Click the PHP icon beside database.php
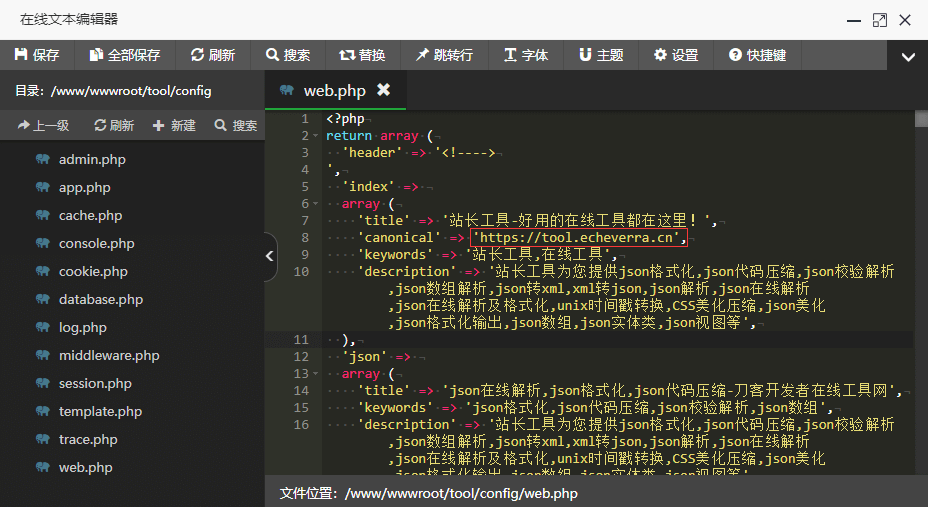This screenshot has width=928, height=507. point(43,299)
